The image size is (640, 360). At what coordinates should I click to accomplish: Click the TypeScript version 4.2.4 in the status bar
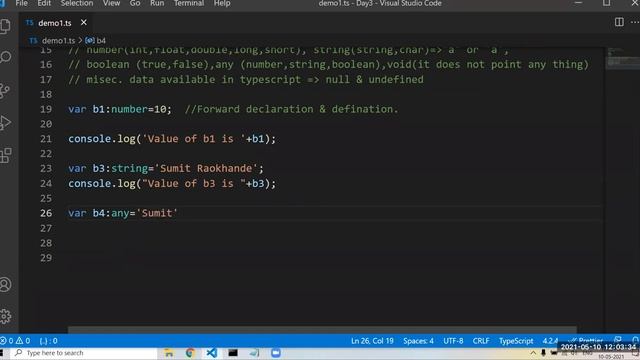[550, 340]
